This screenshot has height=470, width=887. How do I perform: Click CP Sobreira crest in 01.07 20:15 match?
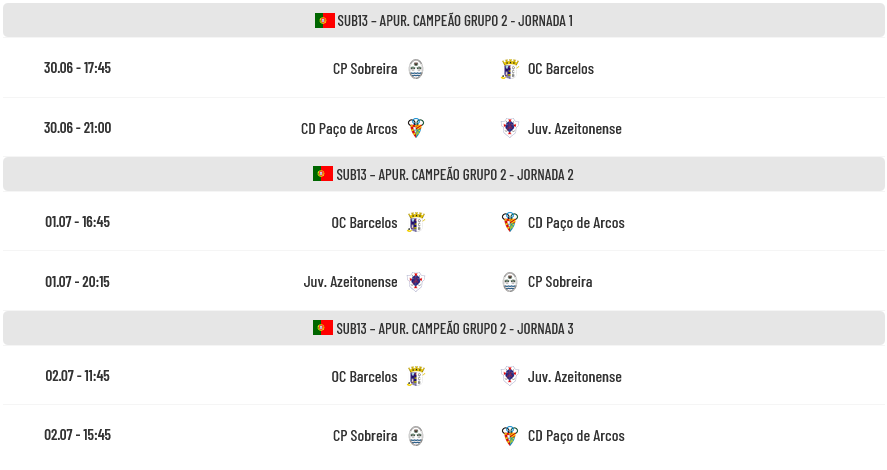[x=510, y=282]
